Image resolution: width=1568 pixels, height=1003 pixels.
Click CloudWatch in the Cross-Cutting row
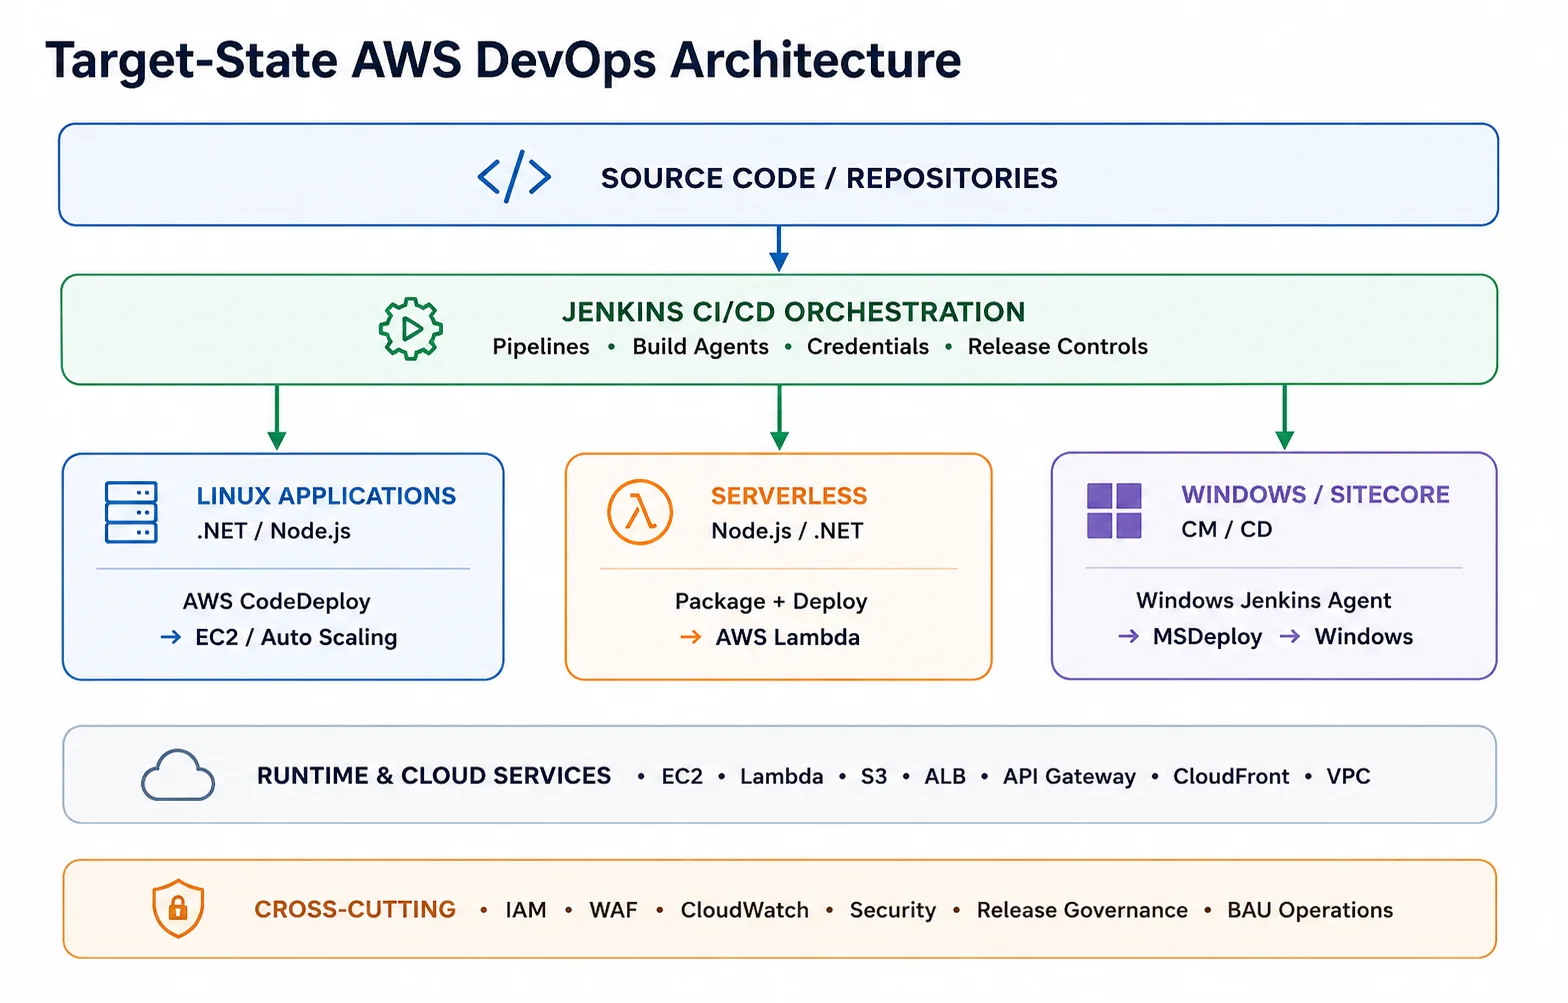pyautogui.click(x=744, y=910)
